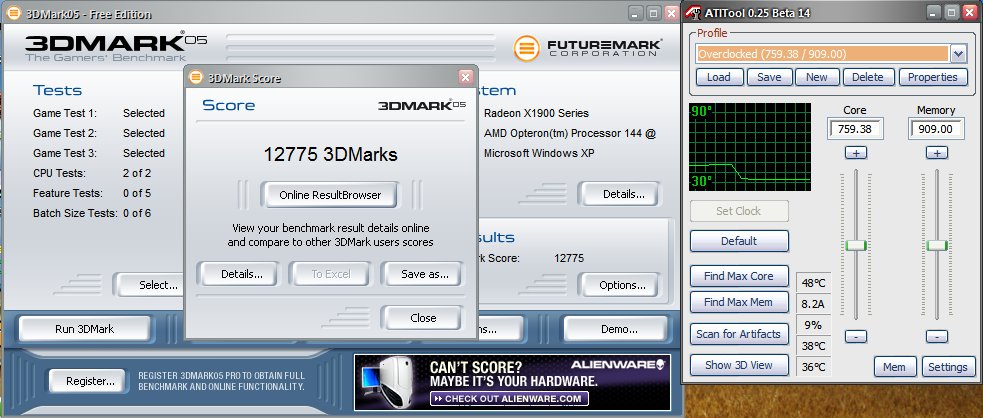The image size is (983, 418).
Task: Click the Core clock value field
Action: [x=856, y=130]
